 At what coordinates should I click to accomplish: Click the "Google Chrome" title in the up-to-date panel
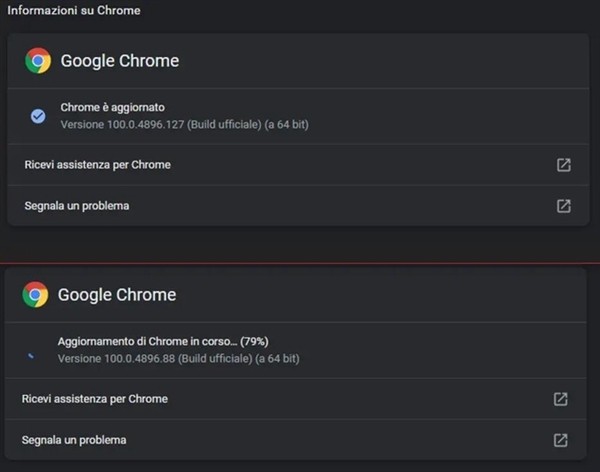pyautogui.click(x=120, y=61)
